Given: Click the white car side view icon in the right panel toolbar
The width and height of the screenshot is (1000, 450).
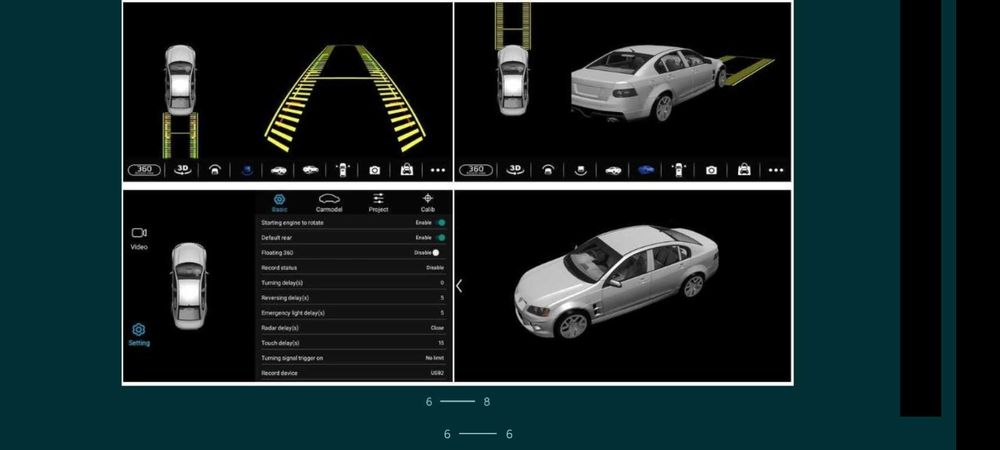Looking at the screenshot, I should [x=613, y=170].
